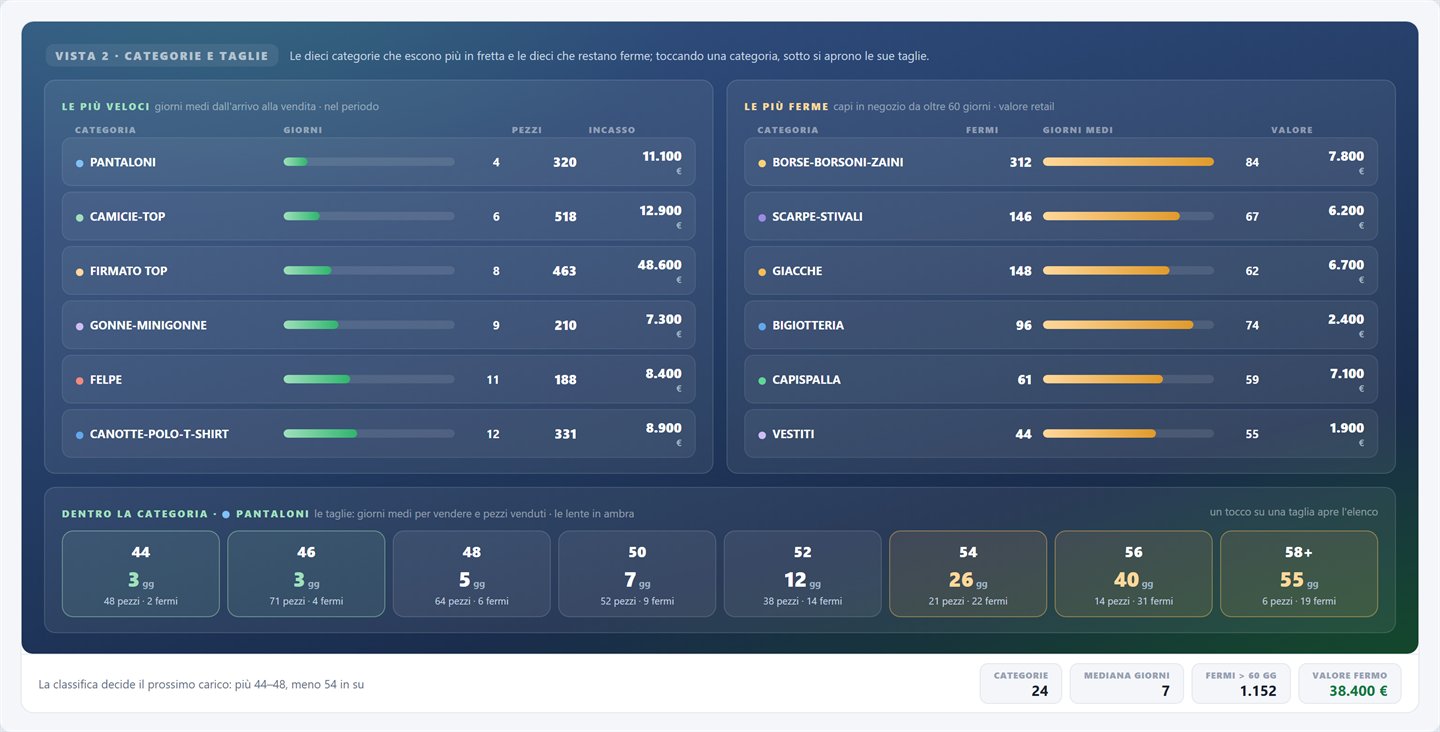Click the INCASSO column header

[612, 130]
